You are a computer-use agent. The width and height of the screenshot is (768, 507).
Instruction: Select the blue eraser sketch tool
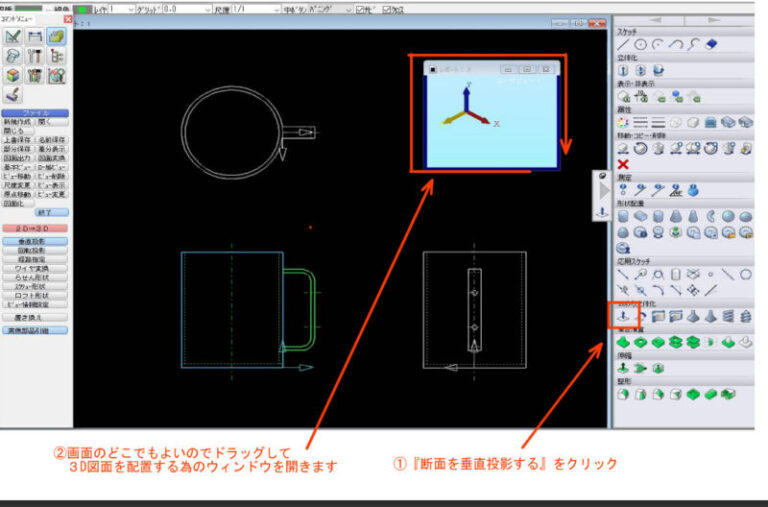(x=711, y=45)
